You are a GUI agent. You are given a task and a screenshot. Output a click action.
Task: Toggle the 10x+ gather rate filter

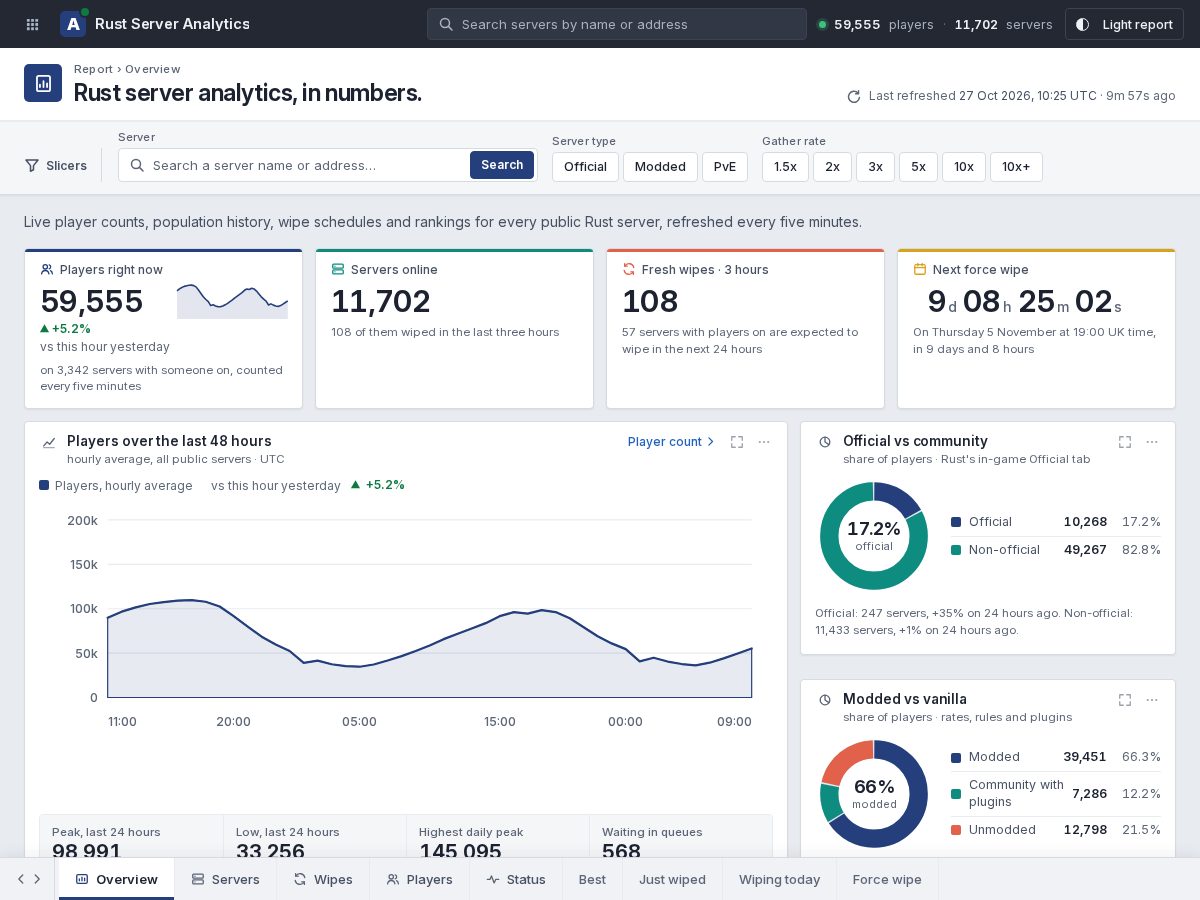pyautogui.click(x=1016, y=167)
